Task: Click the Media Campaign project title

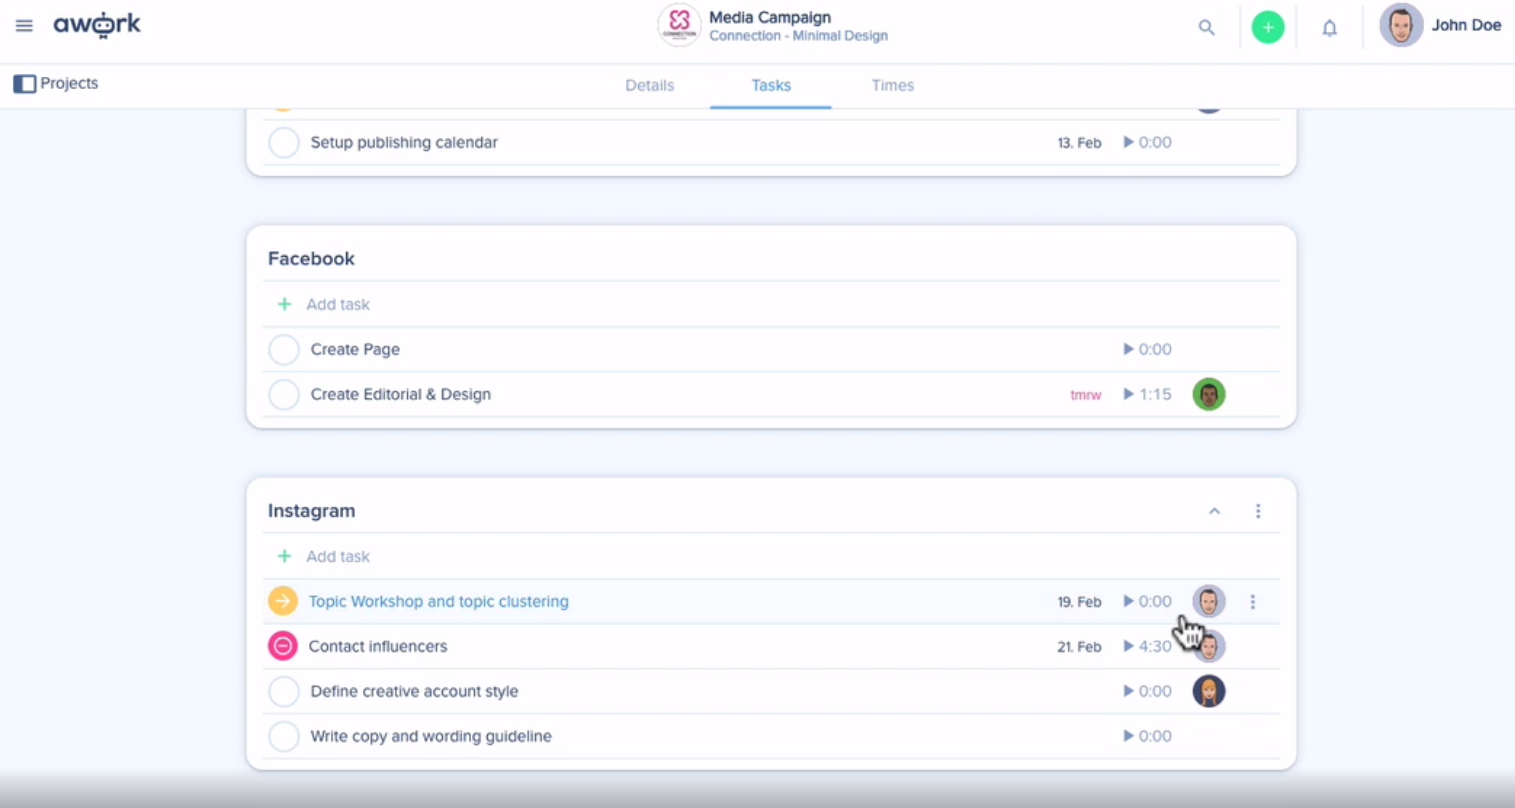Action: [770, 17]
